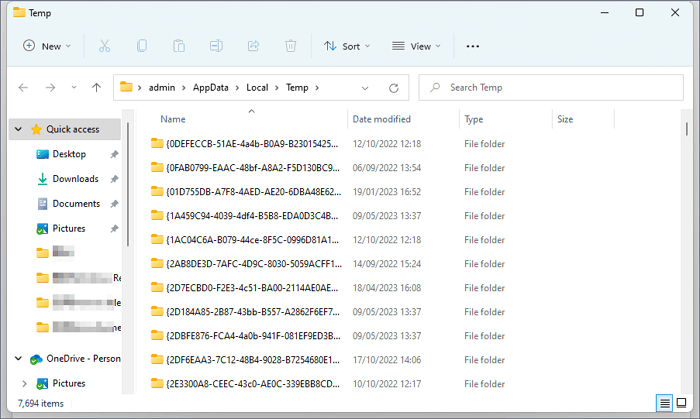Sort by the Size column header

click(x=565, y=119)
